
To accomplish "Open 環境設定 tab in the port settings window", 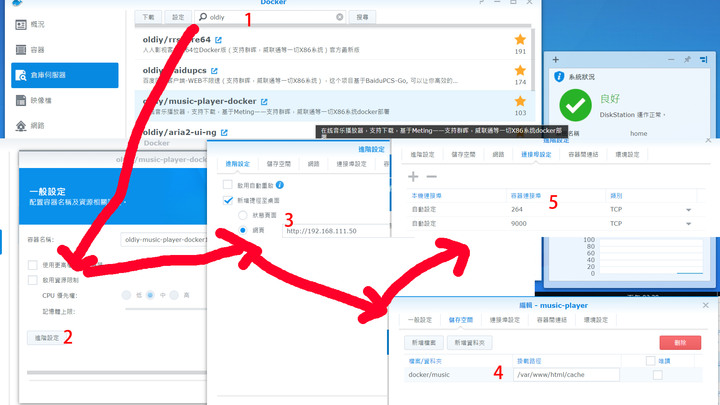I will [627, 155].
